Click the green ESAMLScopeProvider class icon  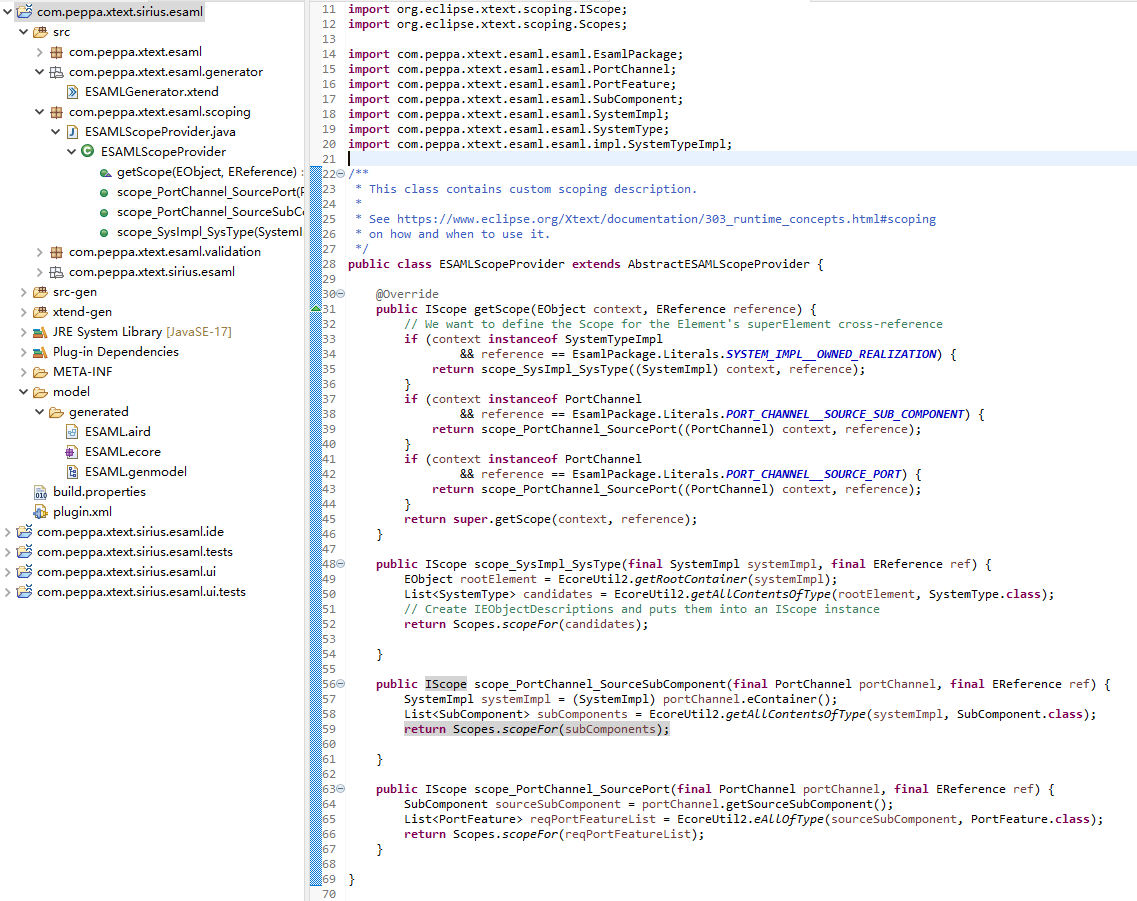pyautogui.click(x=88, y=151)
